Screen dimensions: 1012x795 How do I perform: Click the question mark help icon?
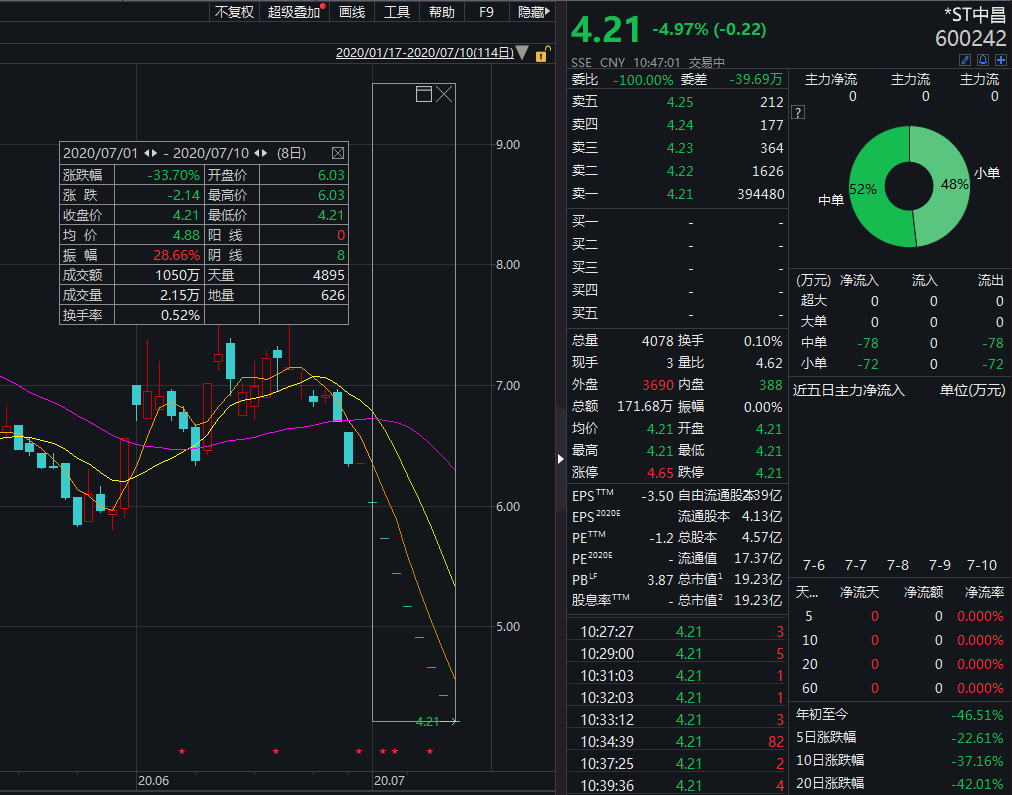(x=798, y=112)
